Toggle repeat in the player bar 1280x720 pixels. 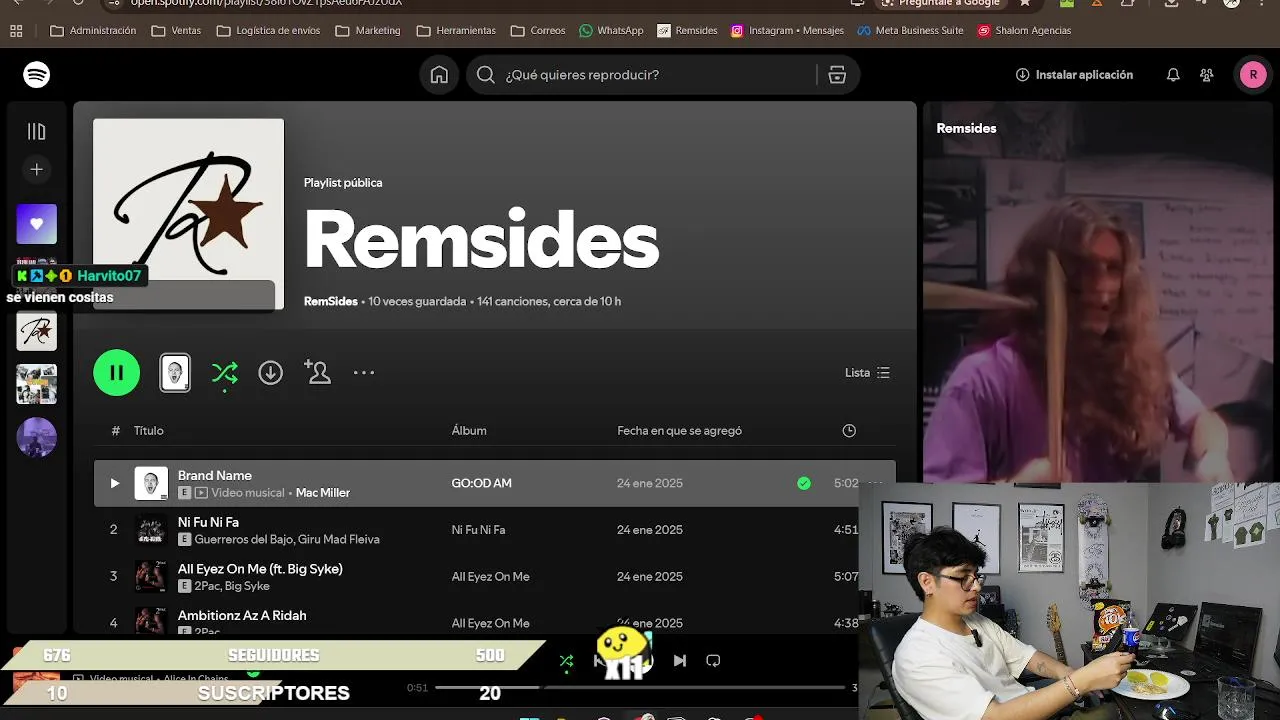713,661
